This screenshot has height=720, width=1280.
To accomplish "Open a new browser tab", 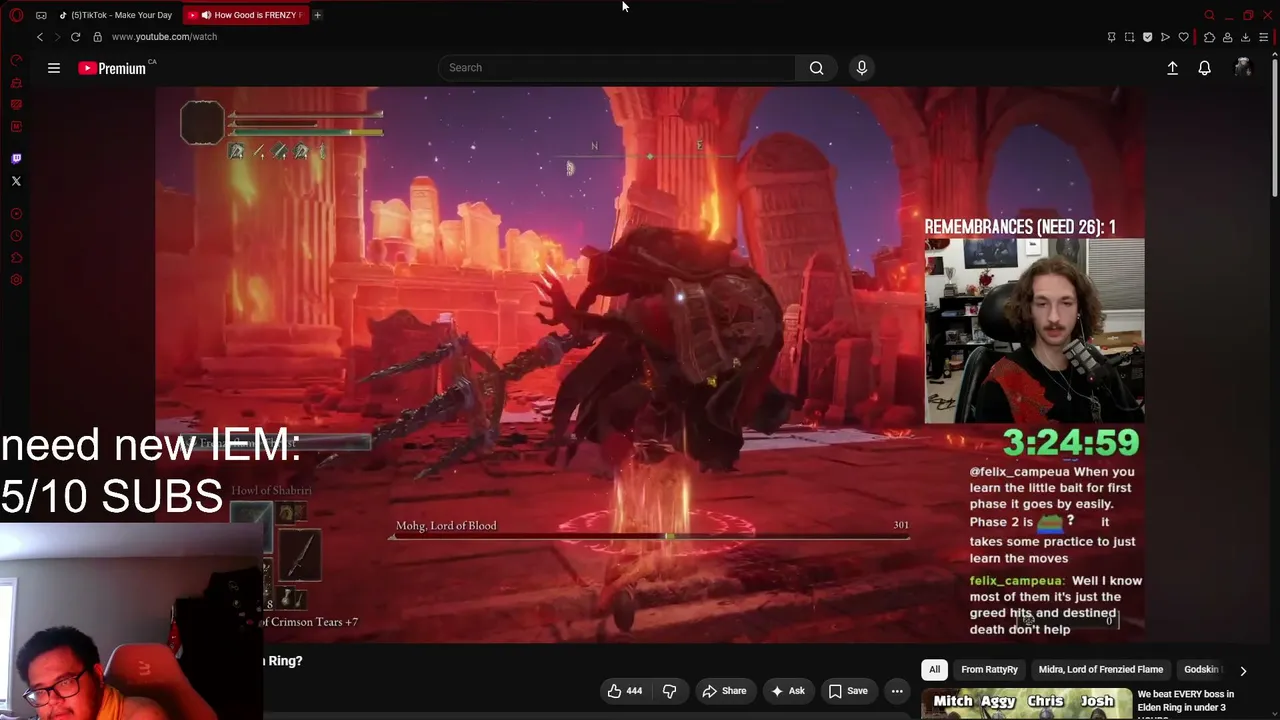I will [317, 15].
